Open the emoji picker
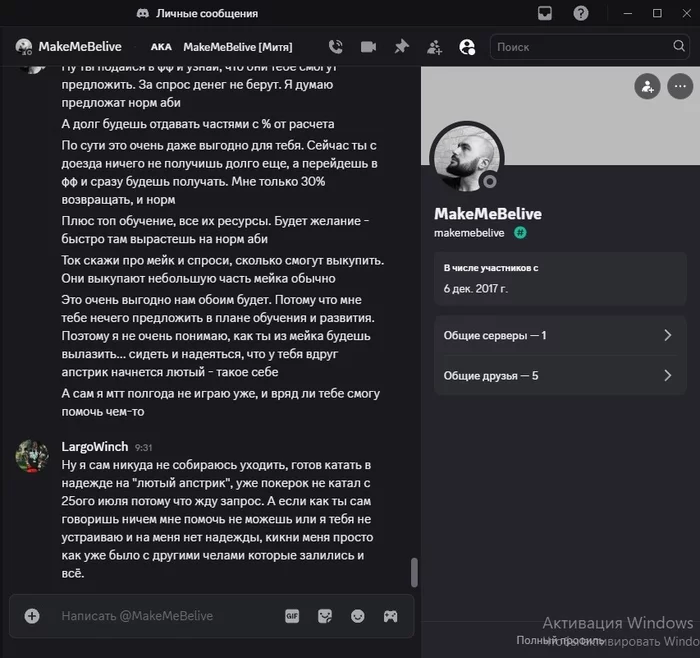Screen dimensions: 700x658 pyautogui.click(x=358, y=616)
